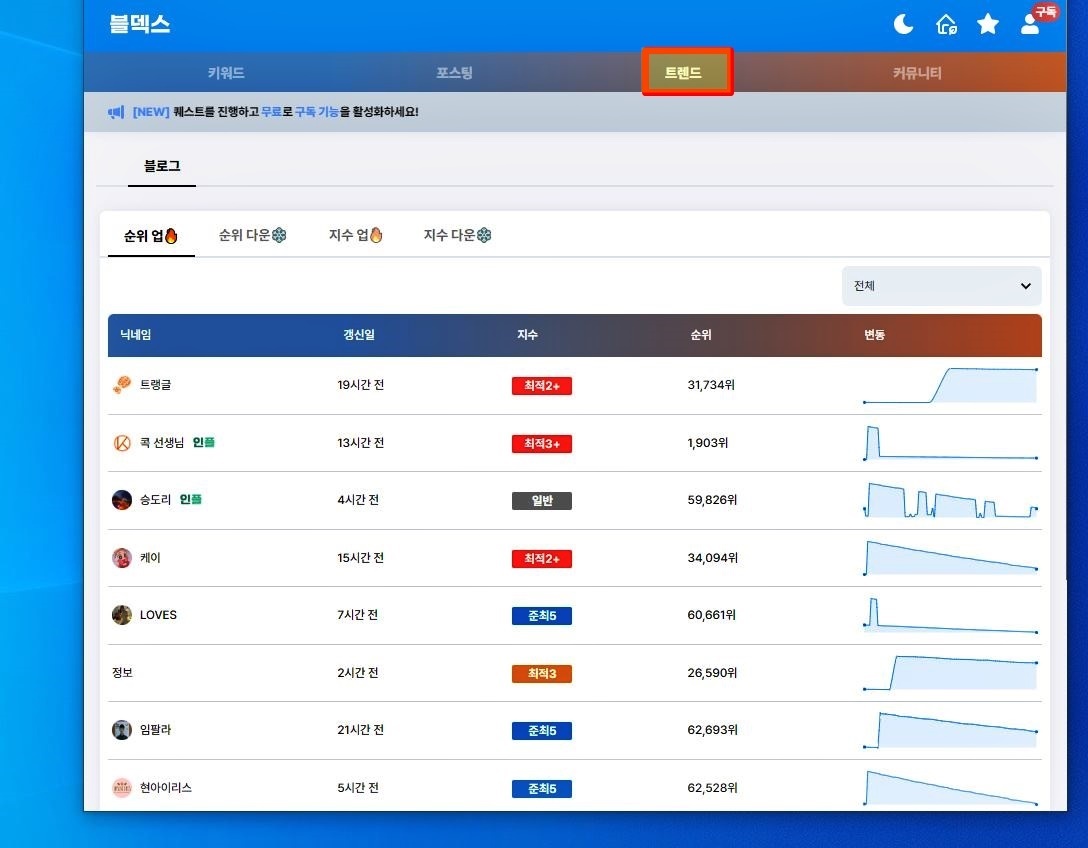Click the 인플 badge next to 송도리

(191, 500)
